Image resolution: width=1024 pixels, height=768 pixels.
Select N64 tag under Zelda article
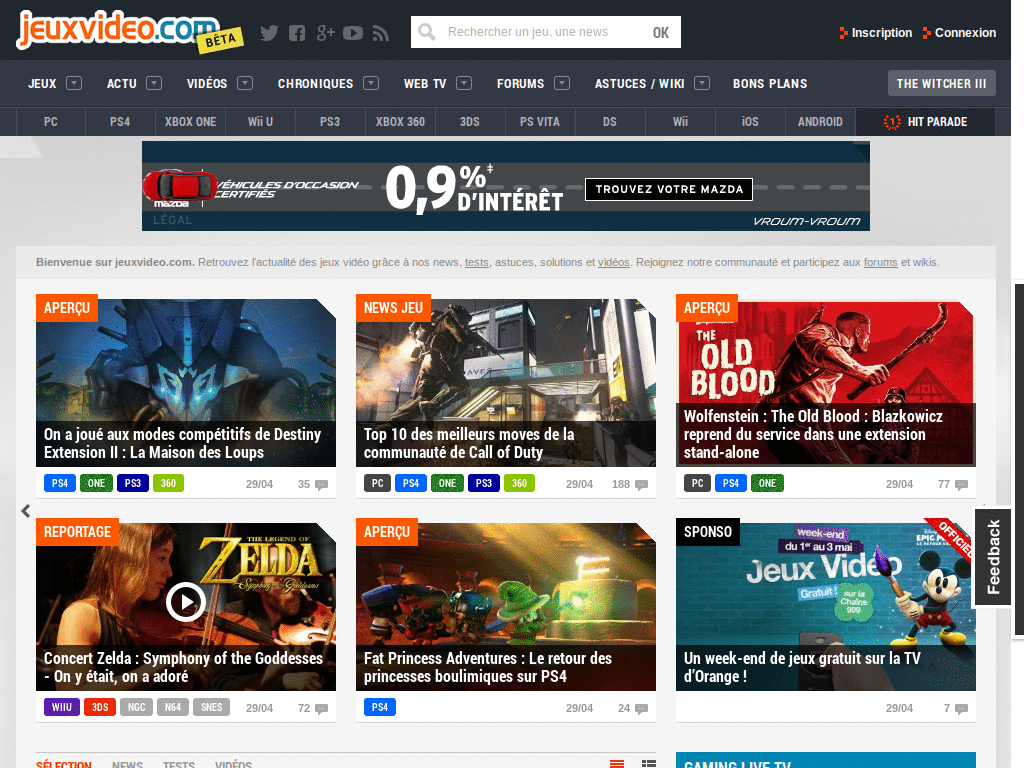(x=173, y=707)
